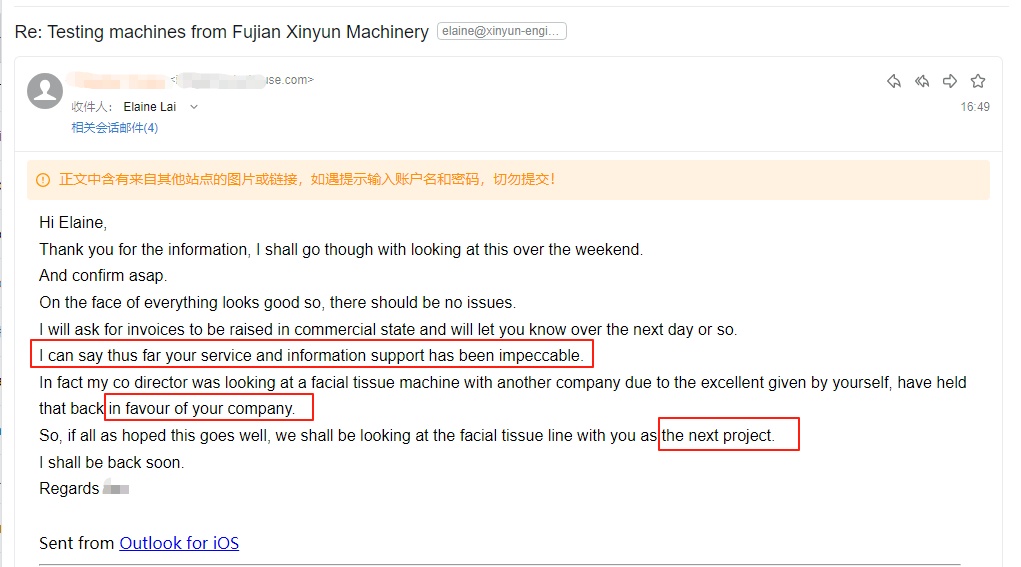The height and width of the screenshot is (567, 1021).
Task: Click the orange security warning banner text
Action: click(307, 180)
